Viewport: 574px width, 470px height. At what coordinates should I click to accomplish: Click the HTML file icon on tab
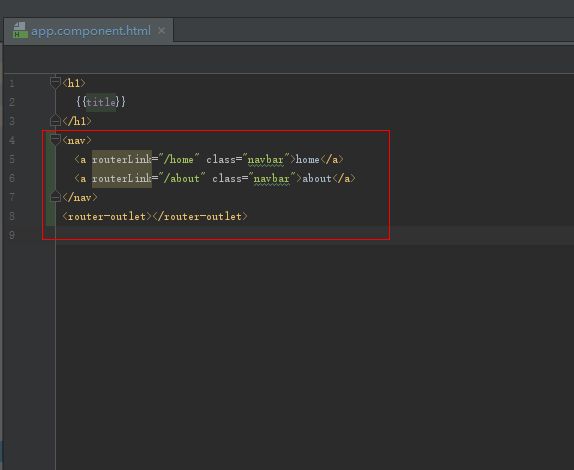pyautogui.click(x=20, y=30)
